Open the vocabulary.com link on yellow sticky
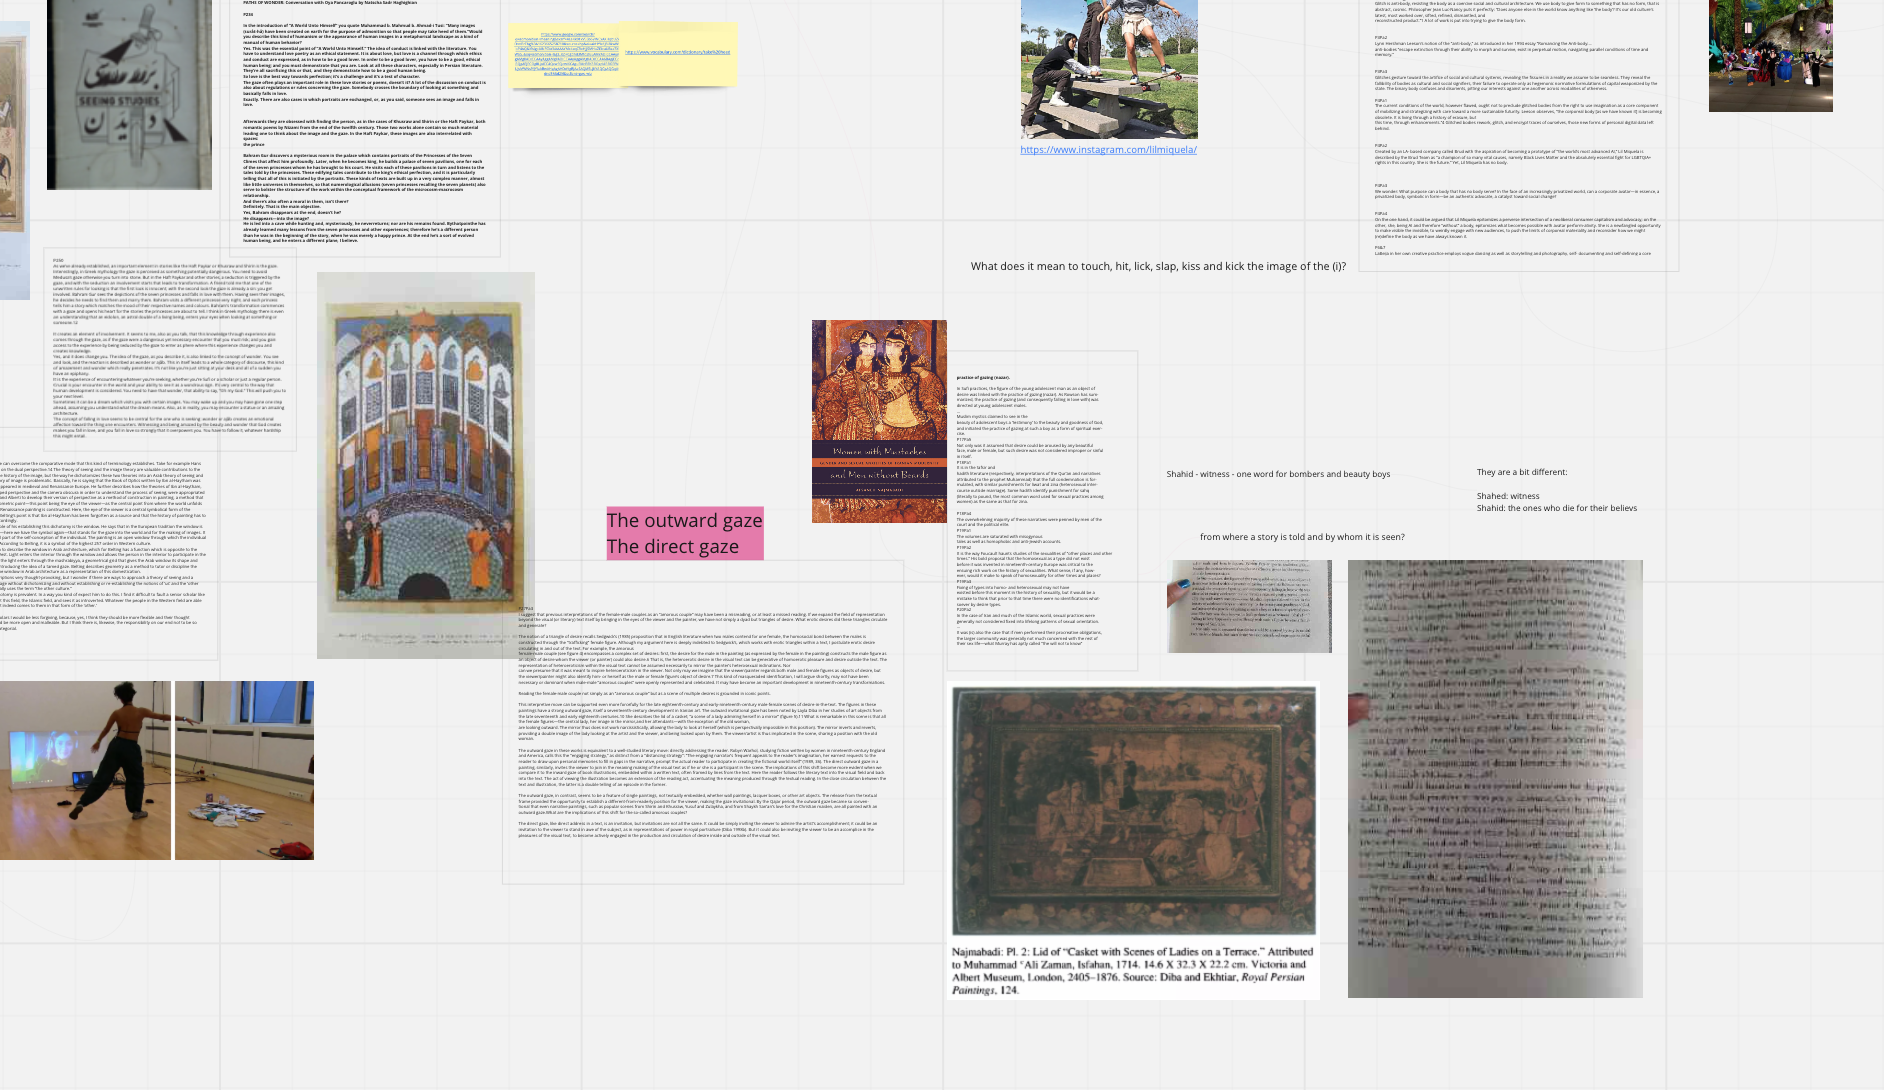Screen dimensions: 1884x1090 click(x=677, y=52)
